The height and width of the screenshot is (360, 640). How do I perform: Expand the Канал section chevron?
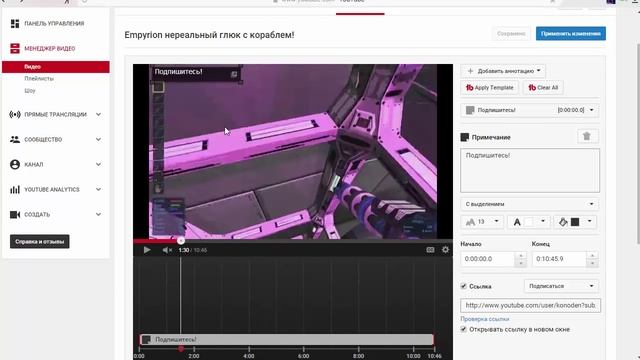click(x=98, y=164)
